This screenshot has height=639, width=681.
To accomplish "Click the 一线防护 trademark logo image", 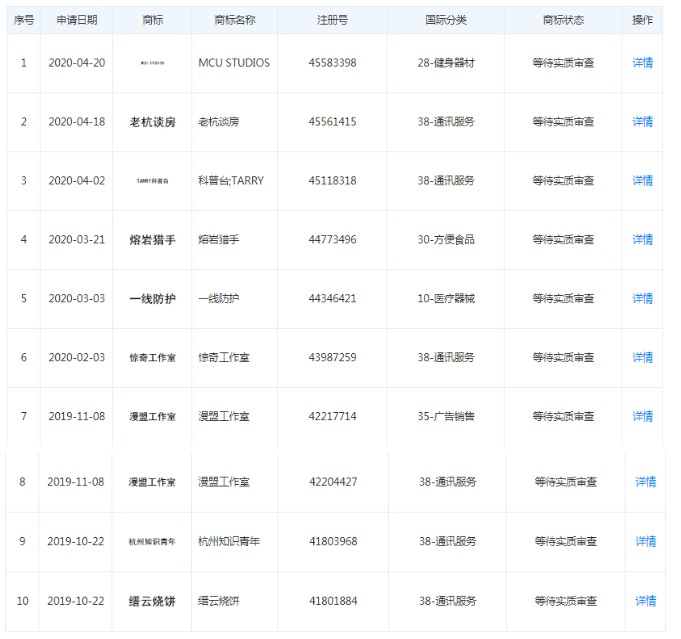I will point(152,299).
